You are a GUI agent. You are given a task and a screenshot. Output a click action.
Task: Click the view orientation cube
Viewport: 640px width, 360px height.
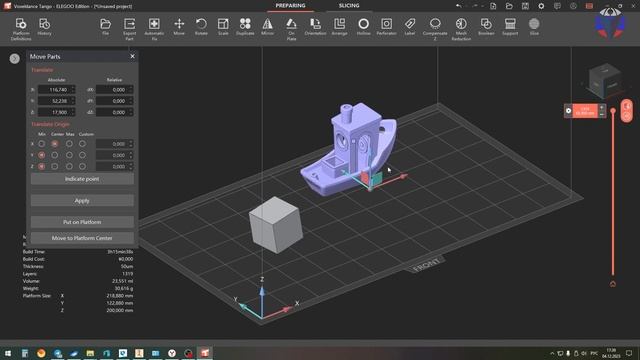click(604, 81)
